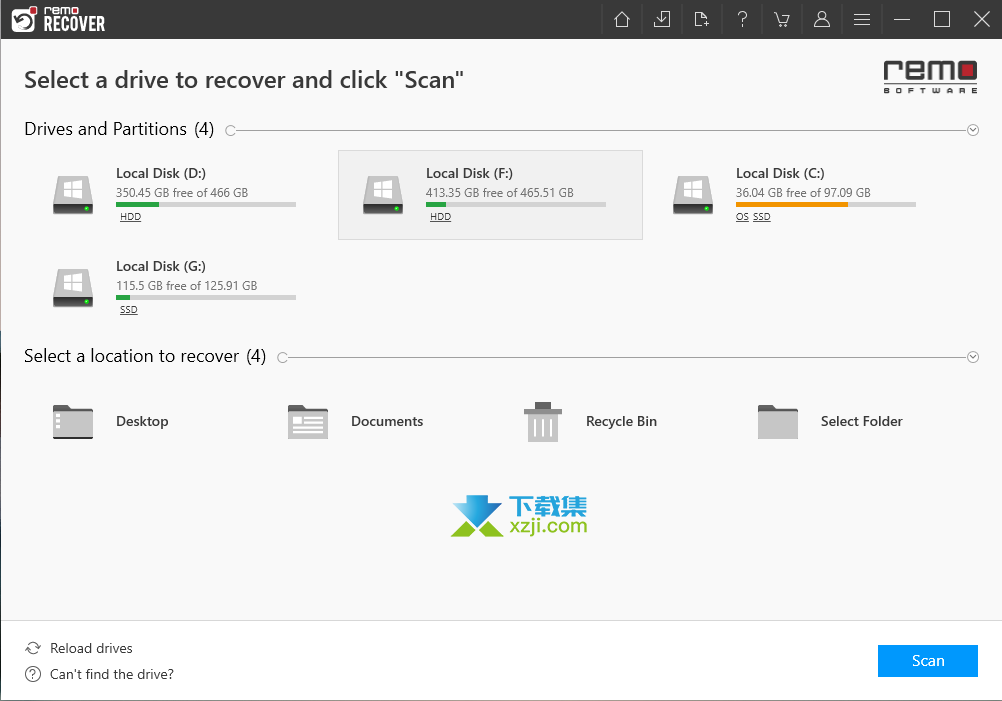1002x701 pixels.
Task: Click the Reload drives refresh icon
Action: tap(33, 648)
